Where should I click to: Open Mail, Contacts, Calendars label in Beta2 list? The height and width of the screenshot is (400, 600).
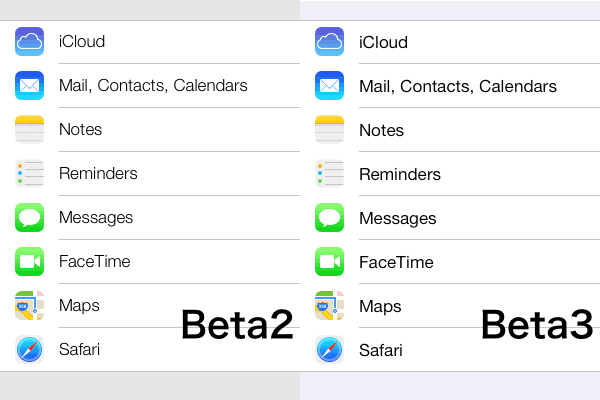(x=153, y=86)
